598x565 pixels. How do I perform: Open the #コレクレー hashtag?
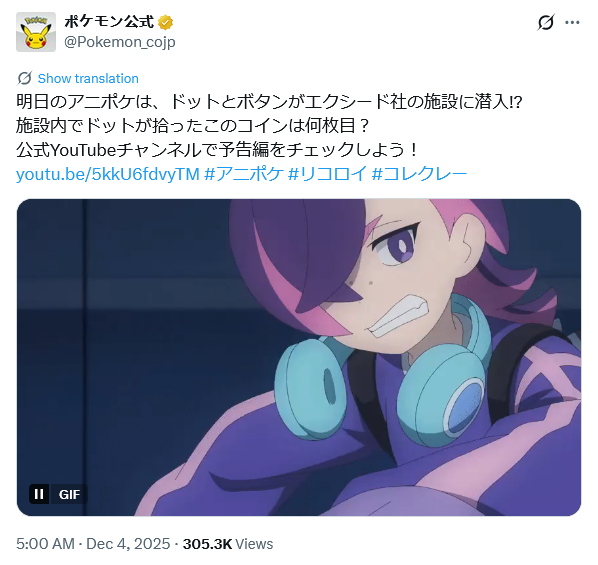419,174
